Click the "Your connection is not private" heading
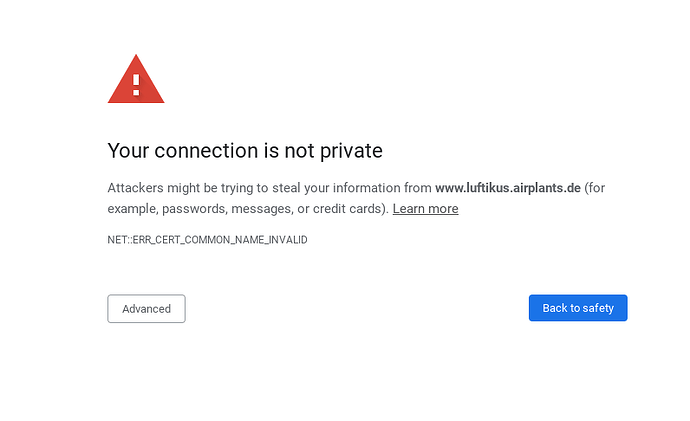The width and height of the screenshot is (690, 421). [x=245, y=151]
